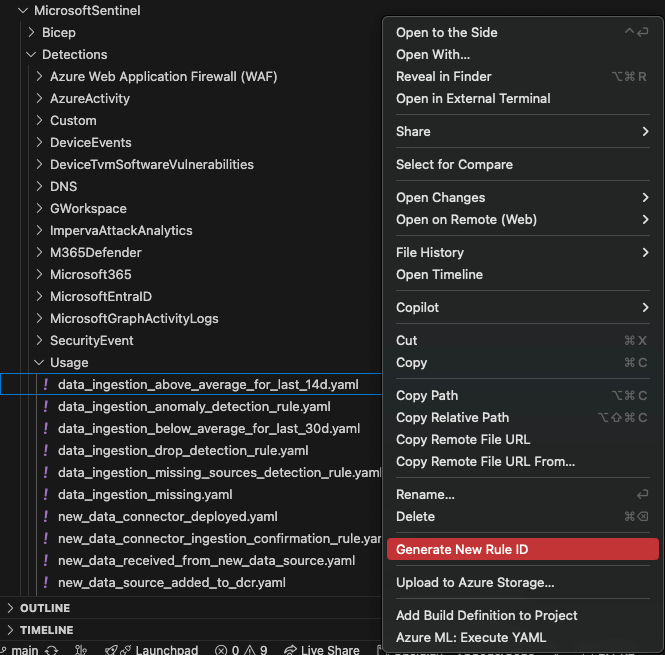Click the main branch indicator in status bar
665x655 pixels.
coord(20,650)
